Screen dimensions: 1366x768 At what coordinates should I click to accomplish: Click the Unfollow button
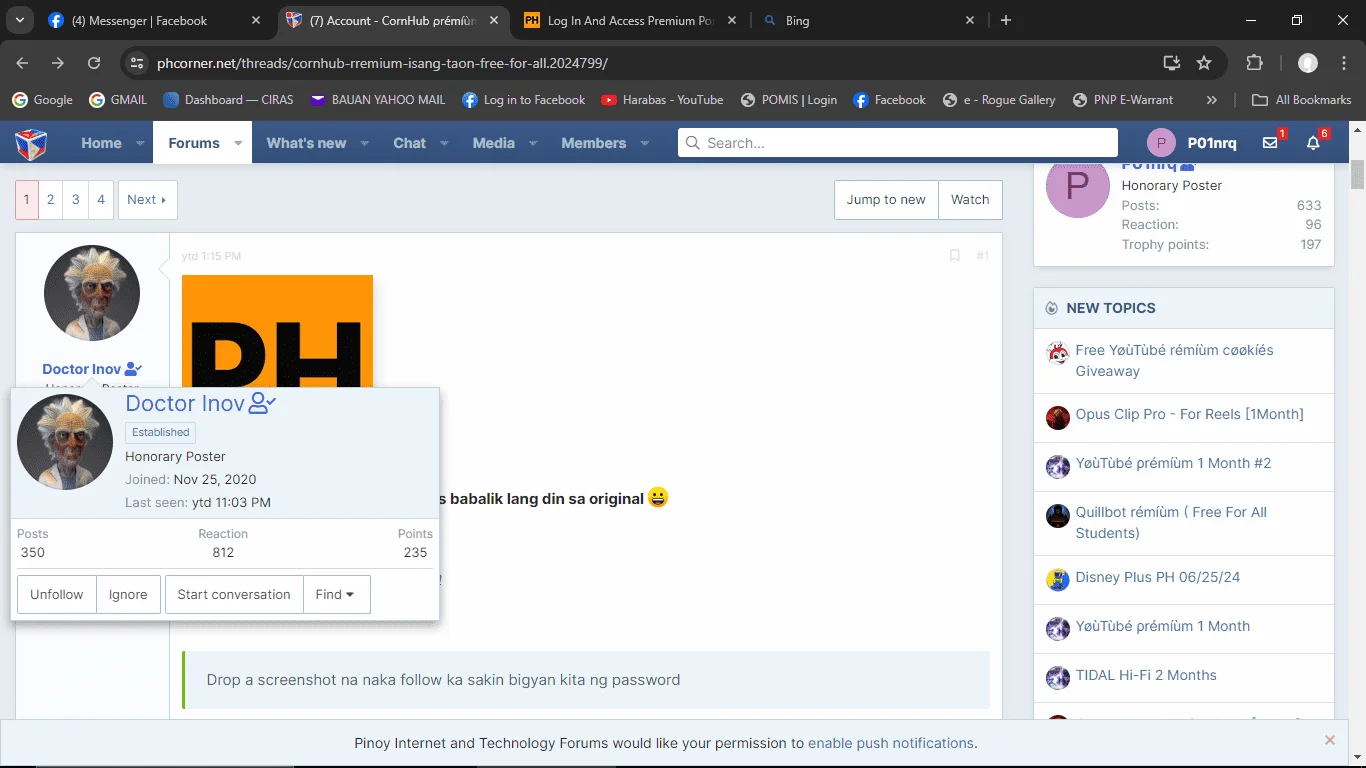(57, 594)
